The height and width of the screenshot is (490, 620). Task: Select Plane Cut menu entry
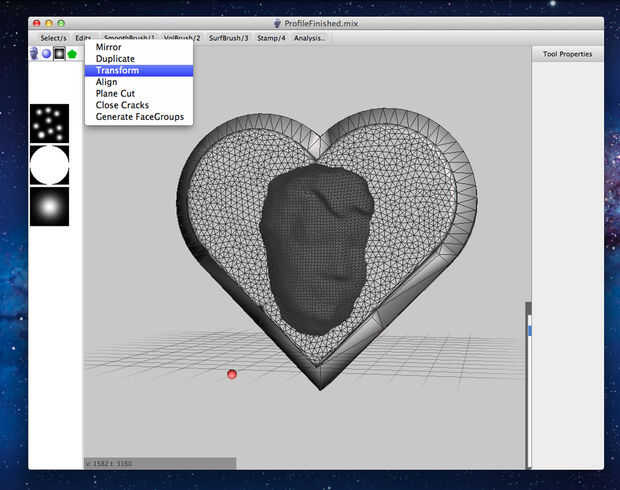click(x=115, y=94)
